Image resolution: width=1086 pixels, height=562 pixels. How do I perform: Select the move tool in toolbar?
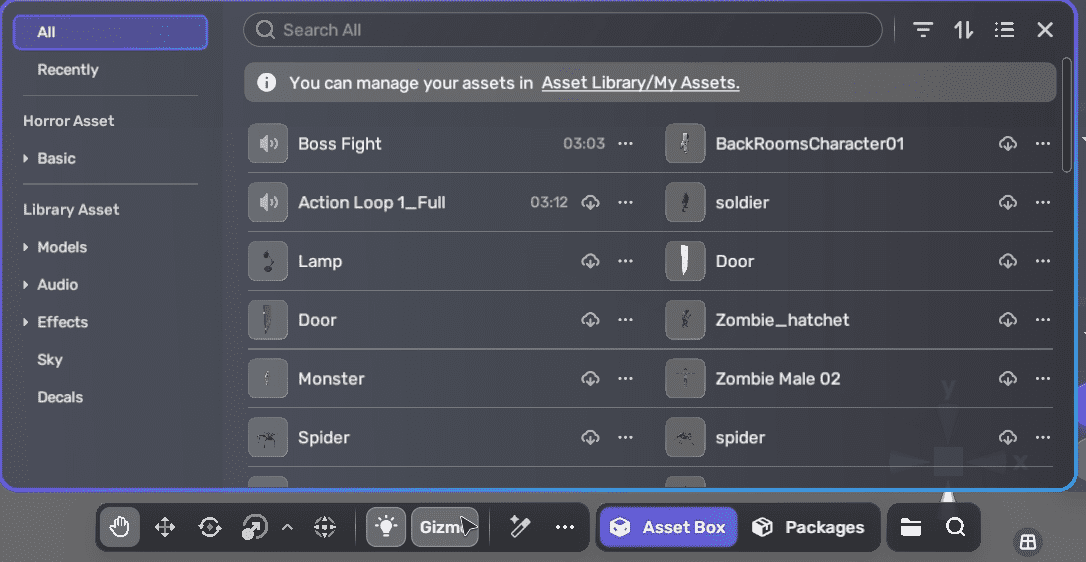coord(165,527)
